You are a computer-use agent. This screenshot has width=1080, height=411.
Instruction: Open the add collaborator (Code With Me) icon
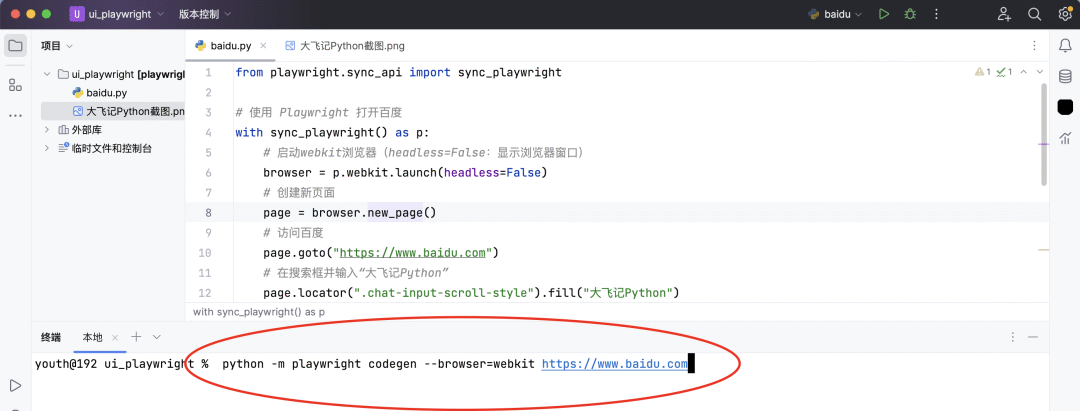tap(1004, 14)
